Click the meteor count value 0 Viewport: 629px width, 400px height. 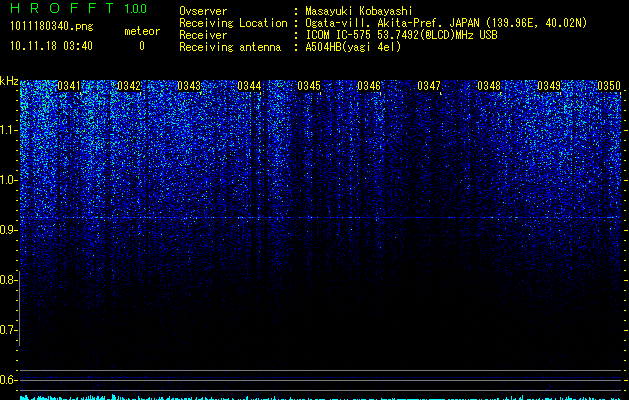click(x=142, y=46)
